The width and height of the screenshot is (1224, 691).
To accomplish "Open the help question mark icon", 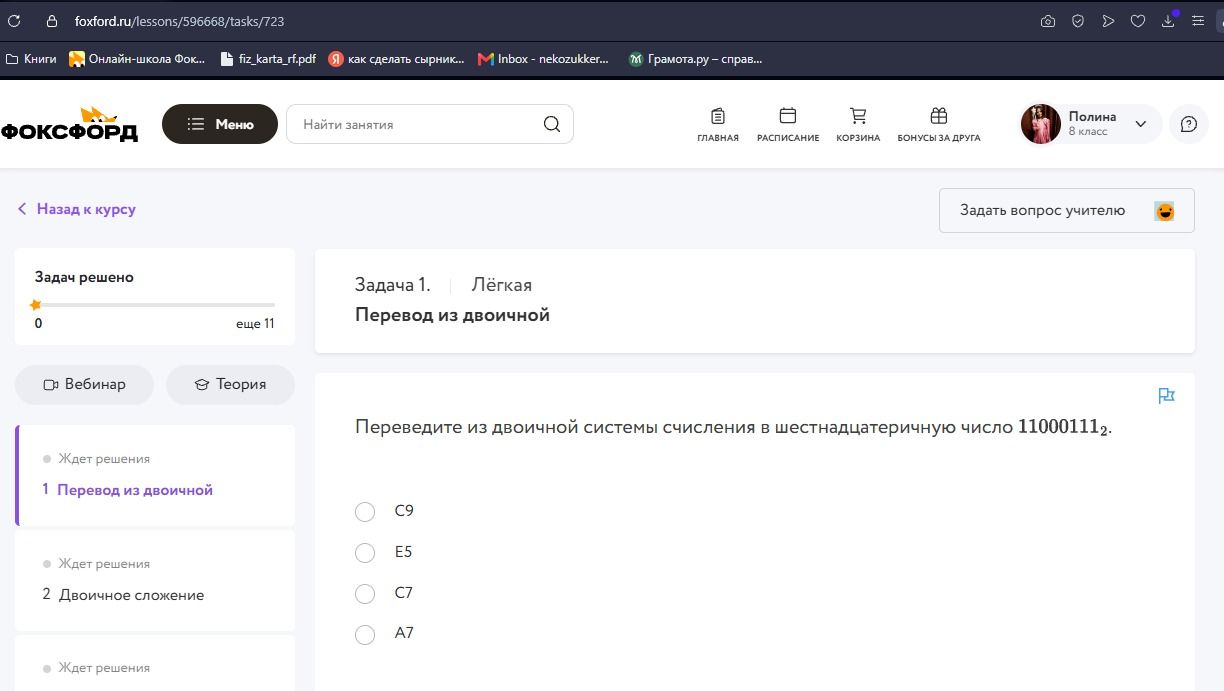I will tap(1189, 124).
